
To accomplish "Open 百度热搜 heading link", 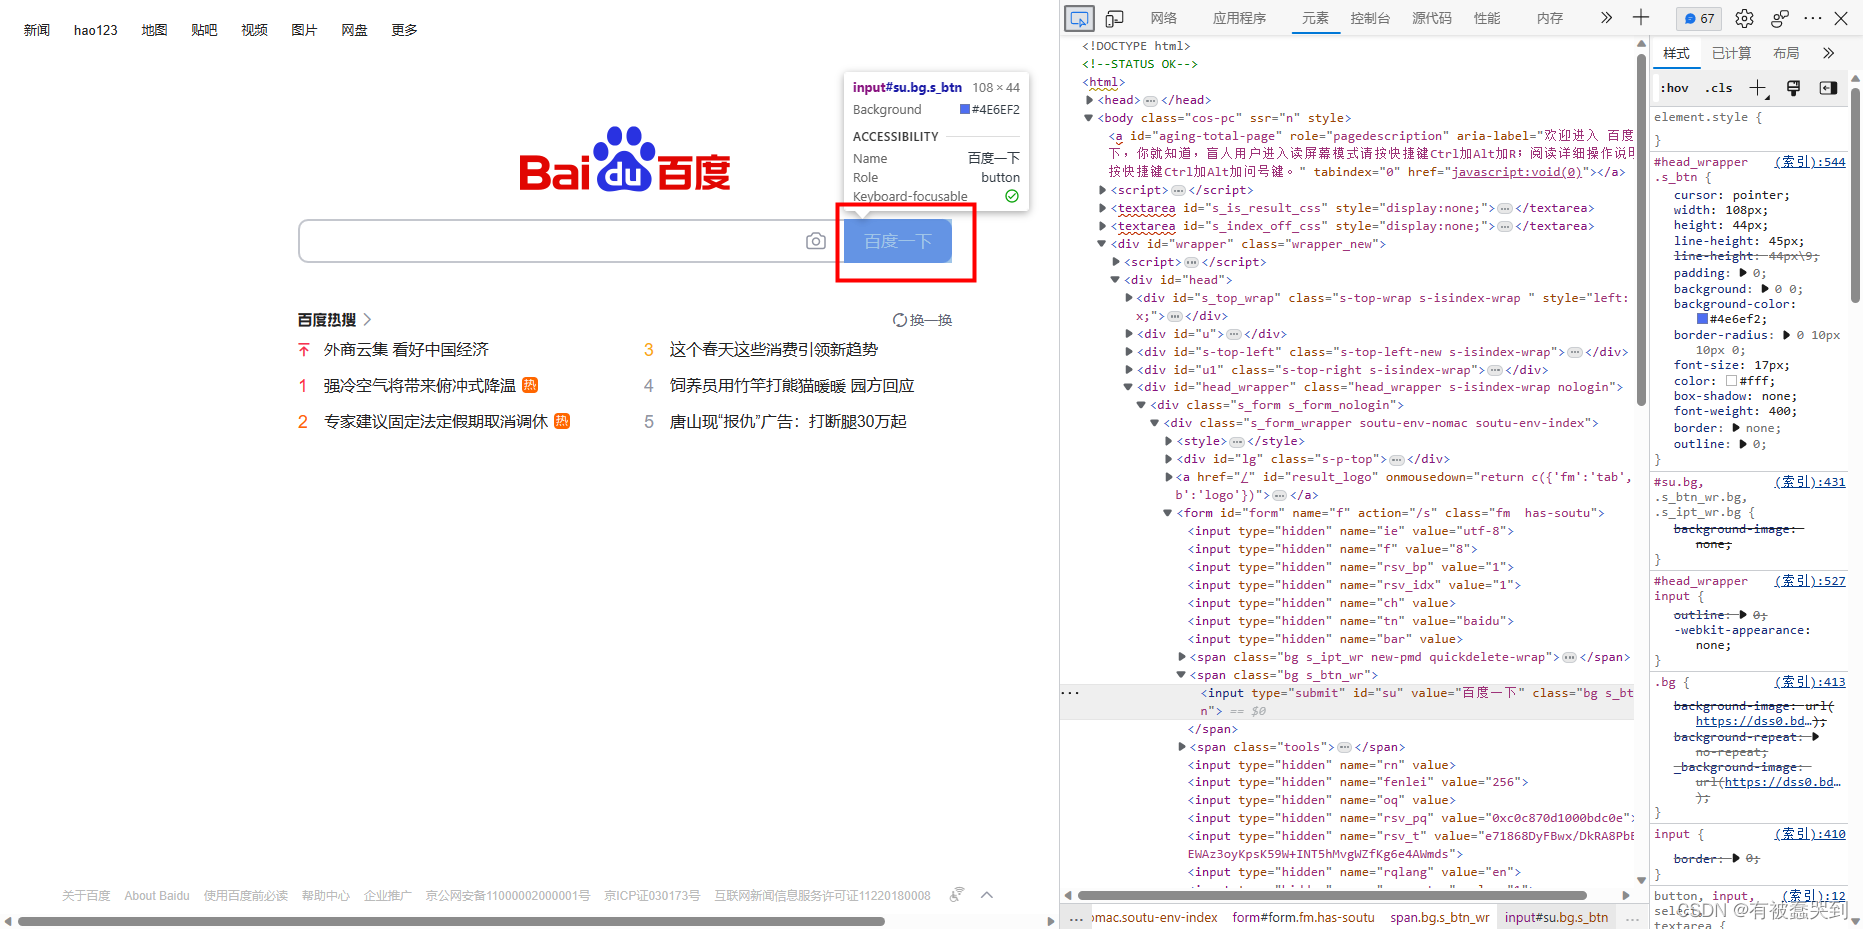I will pos(334,320).
